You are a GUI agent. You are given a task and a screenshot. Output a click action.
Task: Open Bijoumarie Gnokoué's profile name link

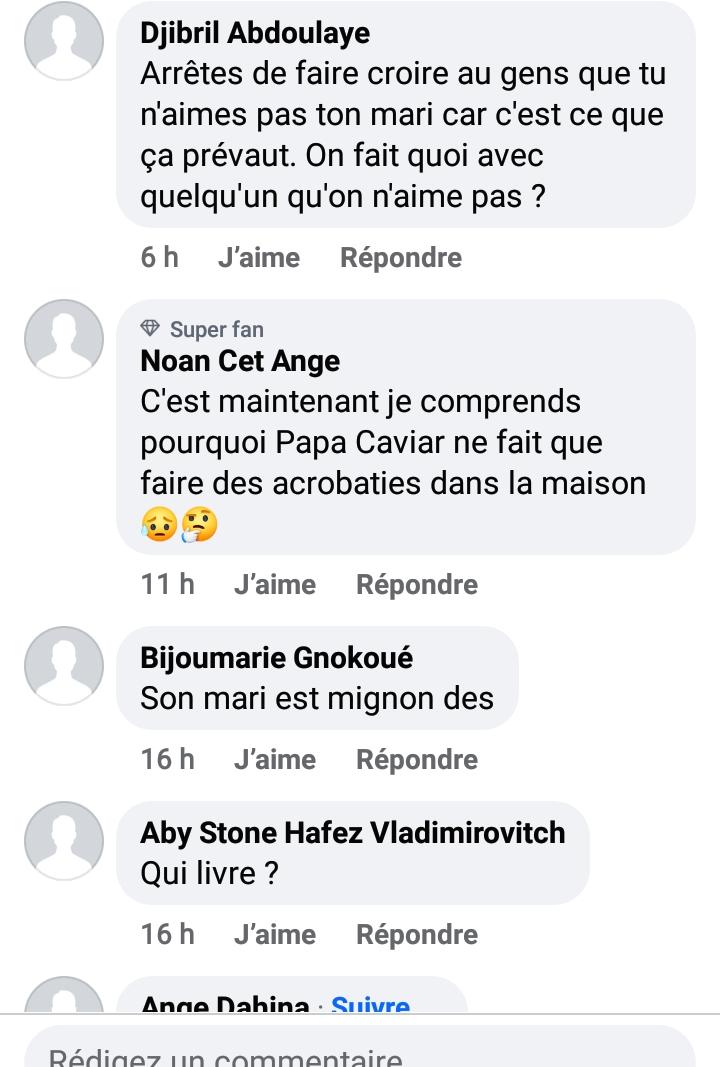(x=276, y=658)
